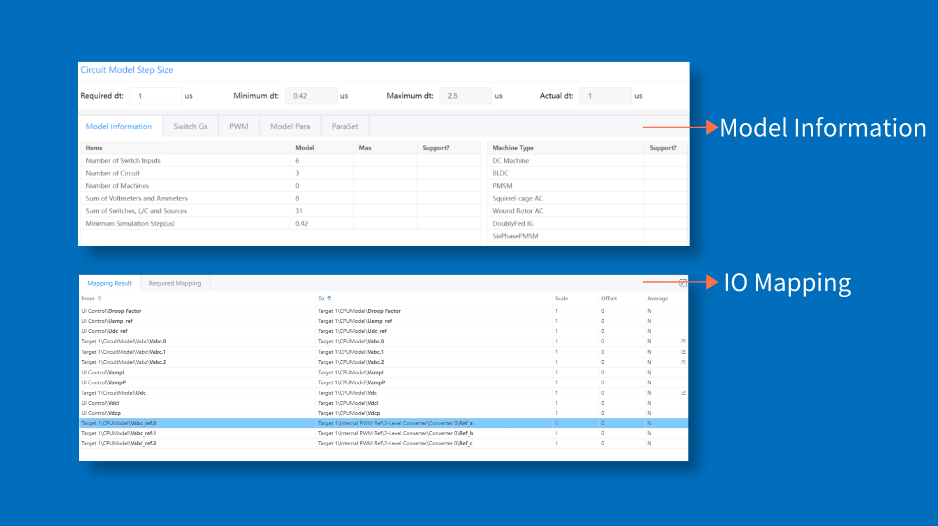
Task: Click the Circuit Model Step Size heading
Action: [127, 70]
